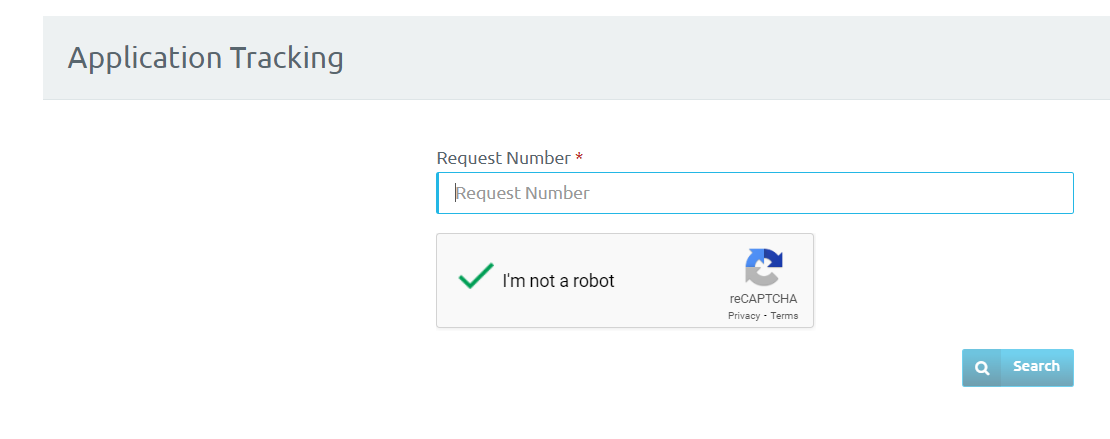
Task: Click the gray placeholder text Request Number
Action: (522, 193)
